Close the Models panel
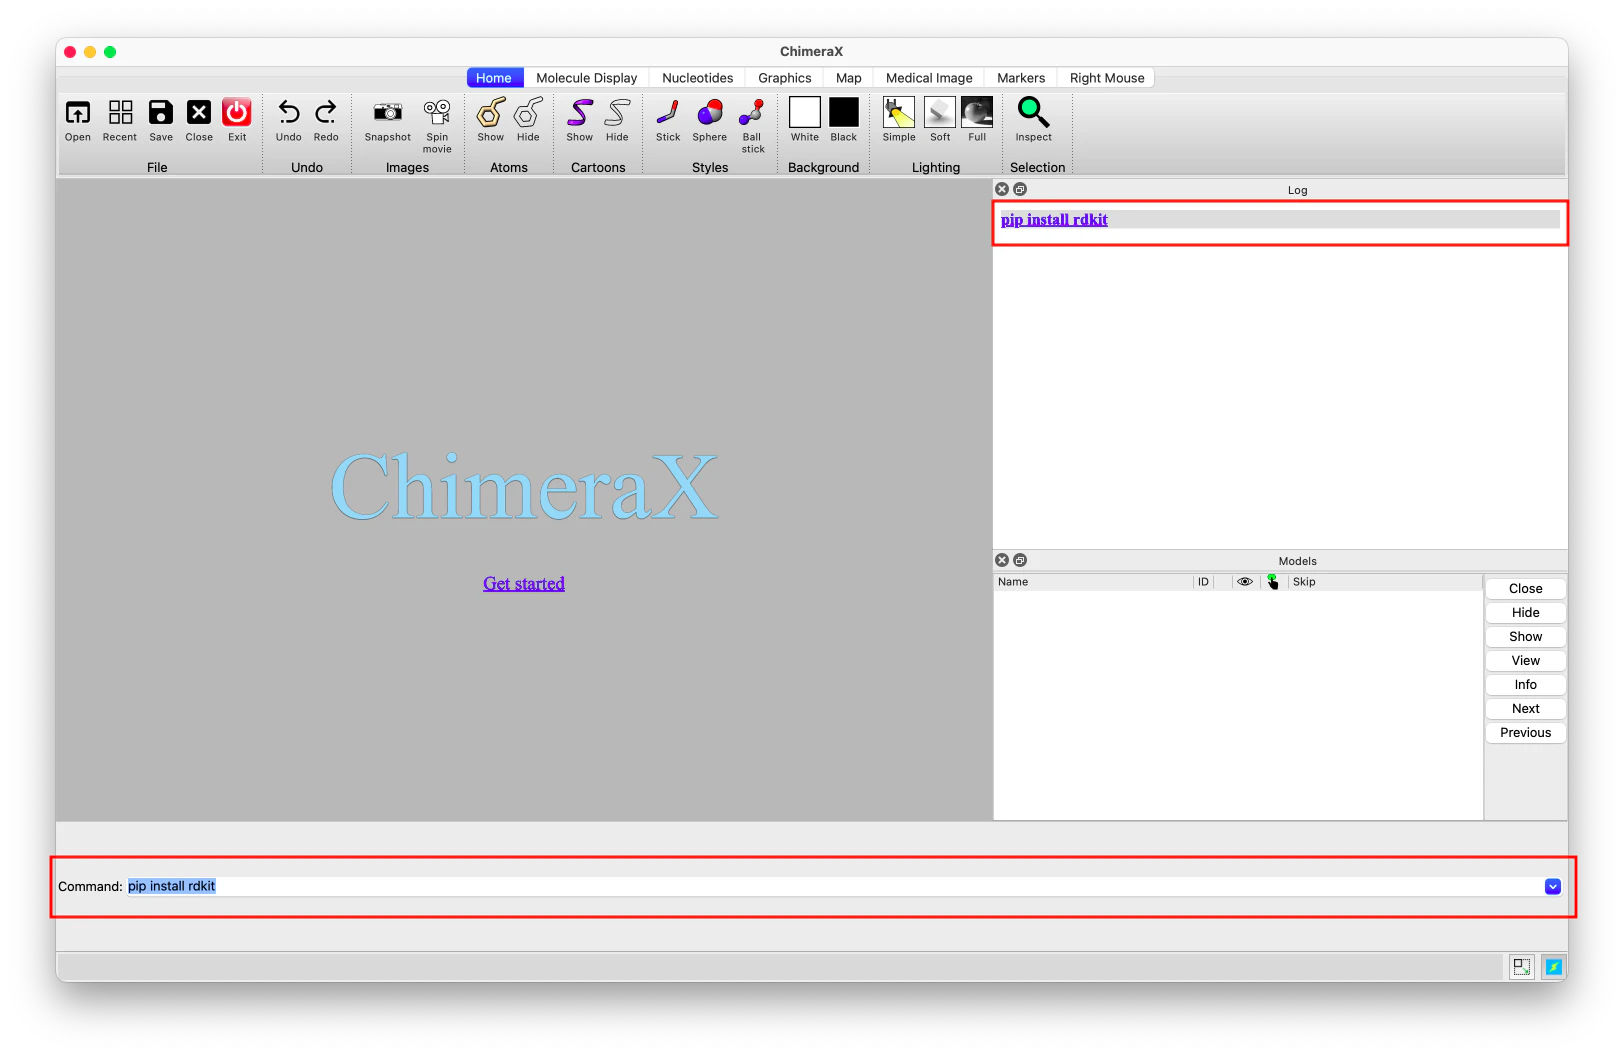 pyautogui.click(x=1002, y=560)
